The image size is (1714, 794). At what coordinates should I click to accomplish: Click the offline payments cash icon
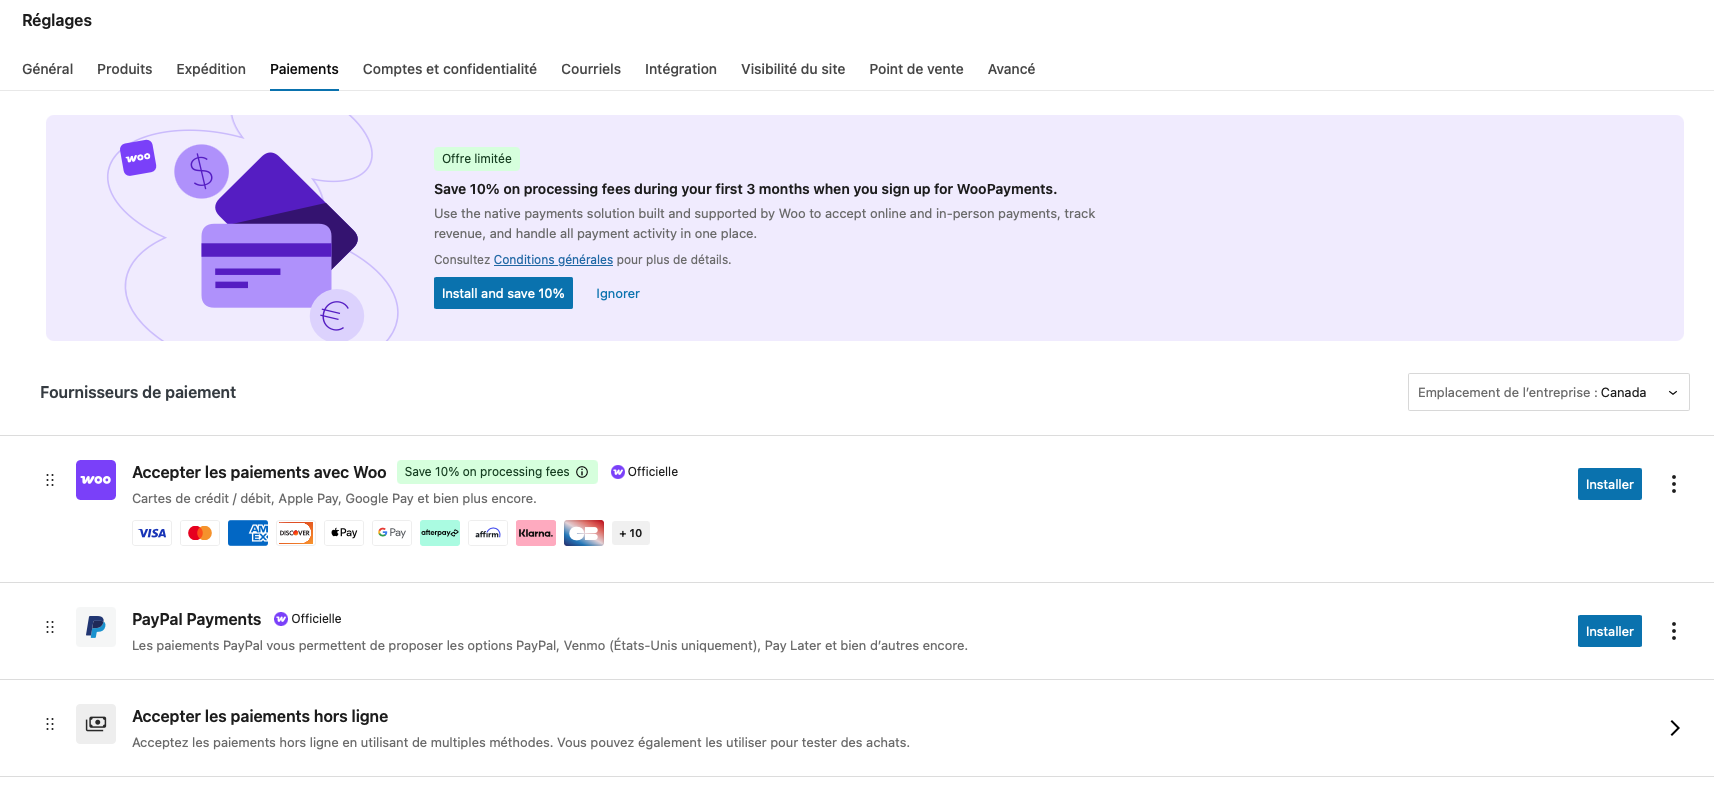click(96, 724)
